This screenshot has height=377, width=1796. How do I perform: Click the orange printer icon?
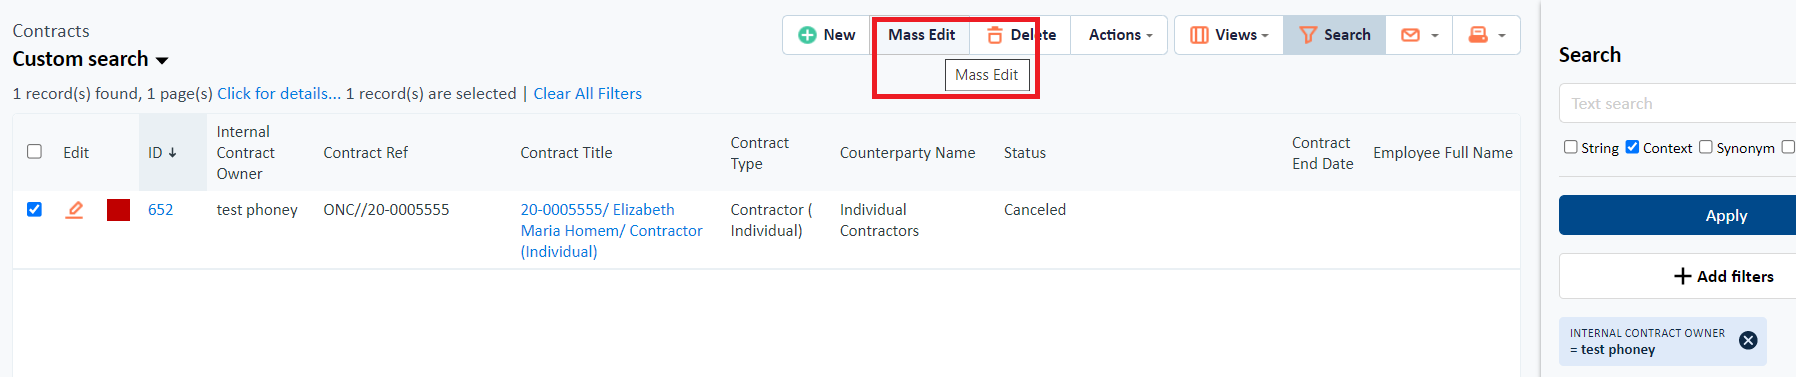[1478, 35]
